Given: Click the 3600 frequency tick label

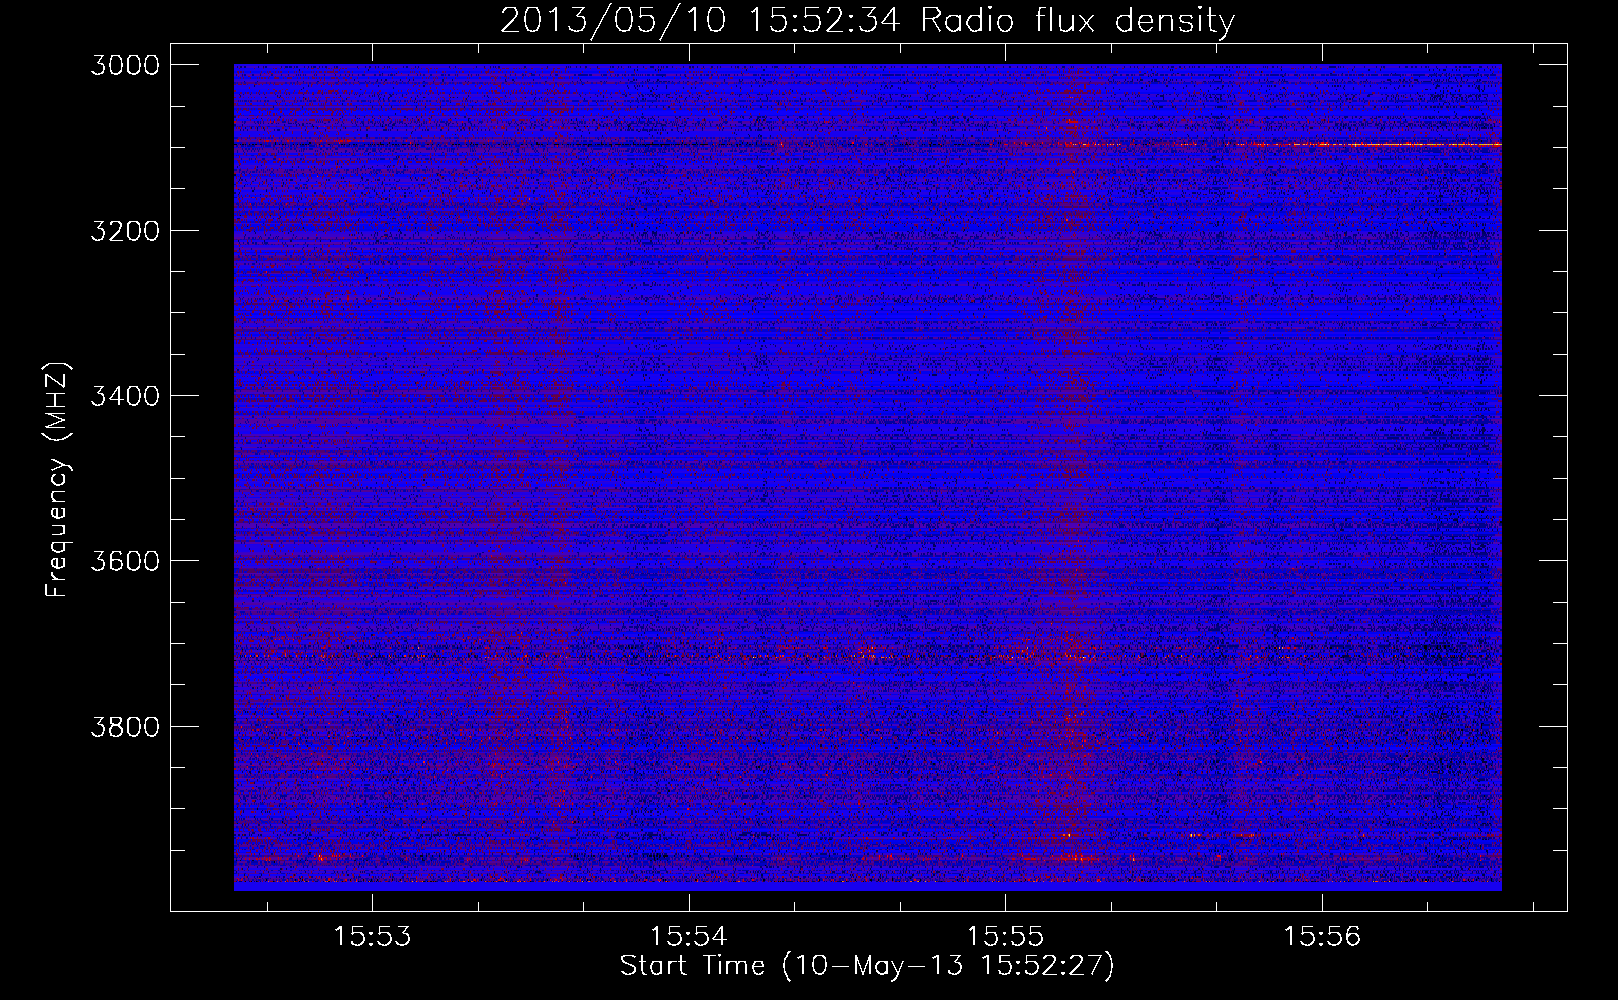Looking at the screenshot, I should coord(125,561).
